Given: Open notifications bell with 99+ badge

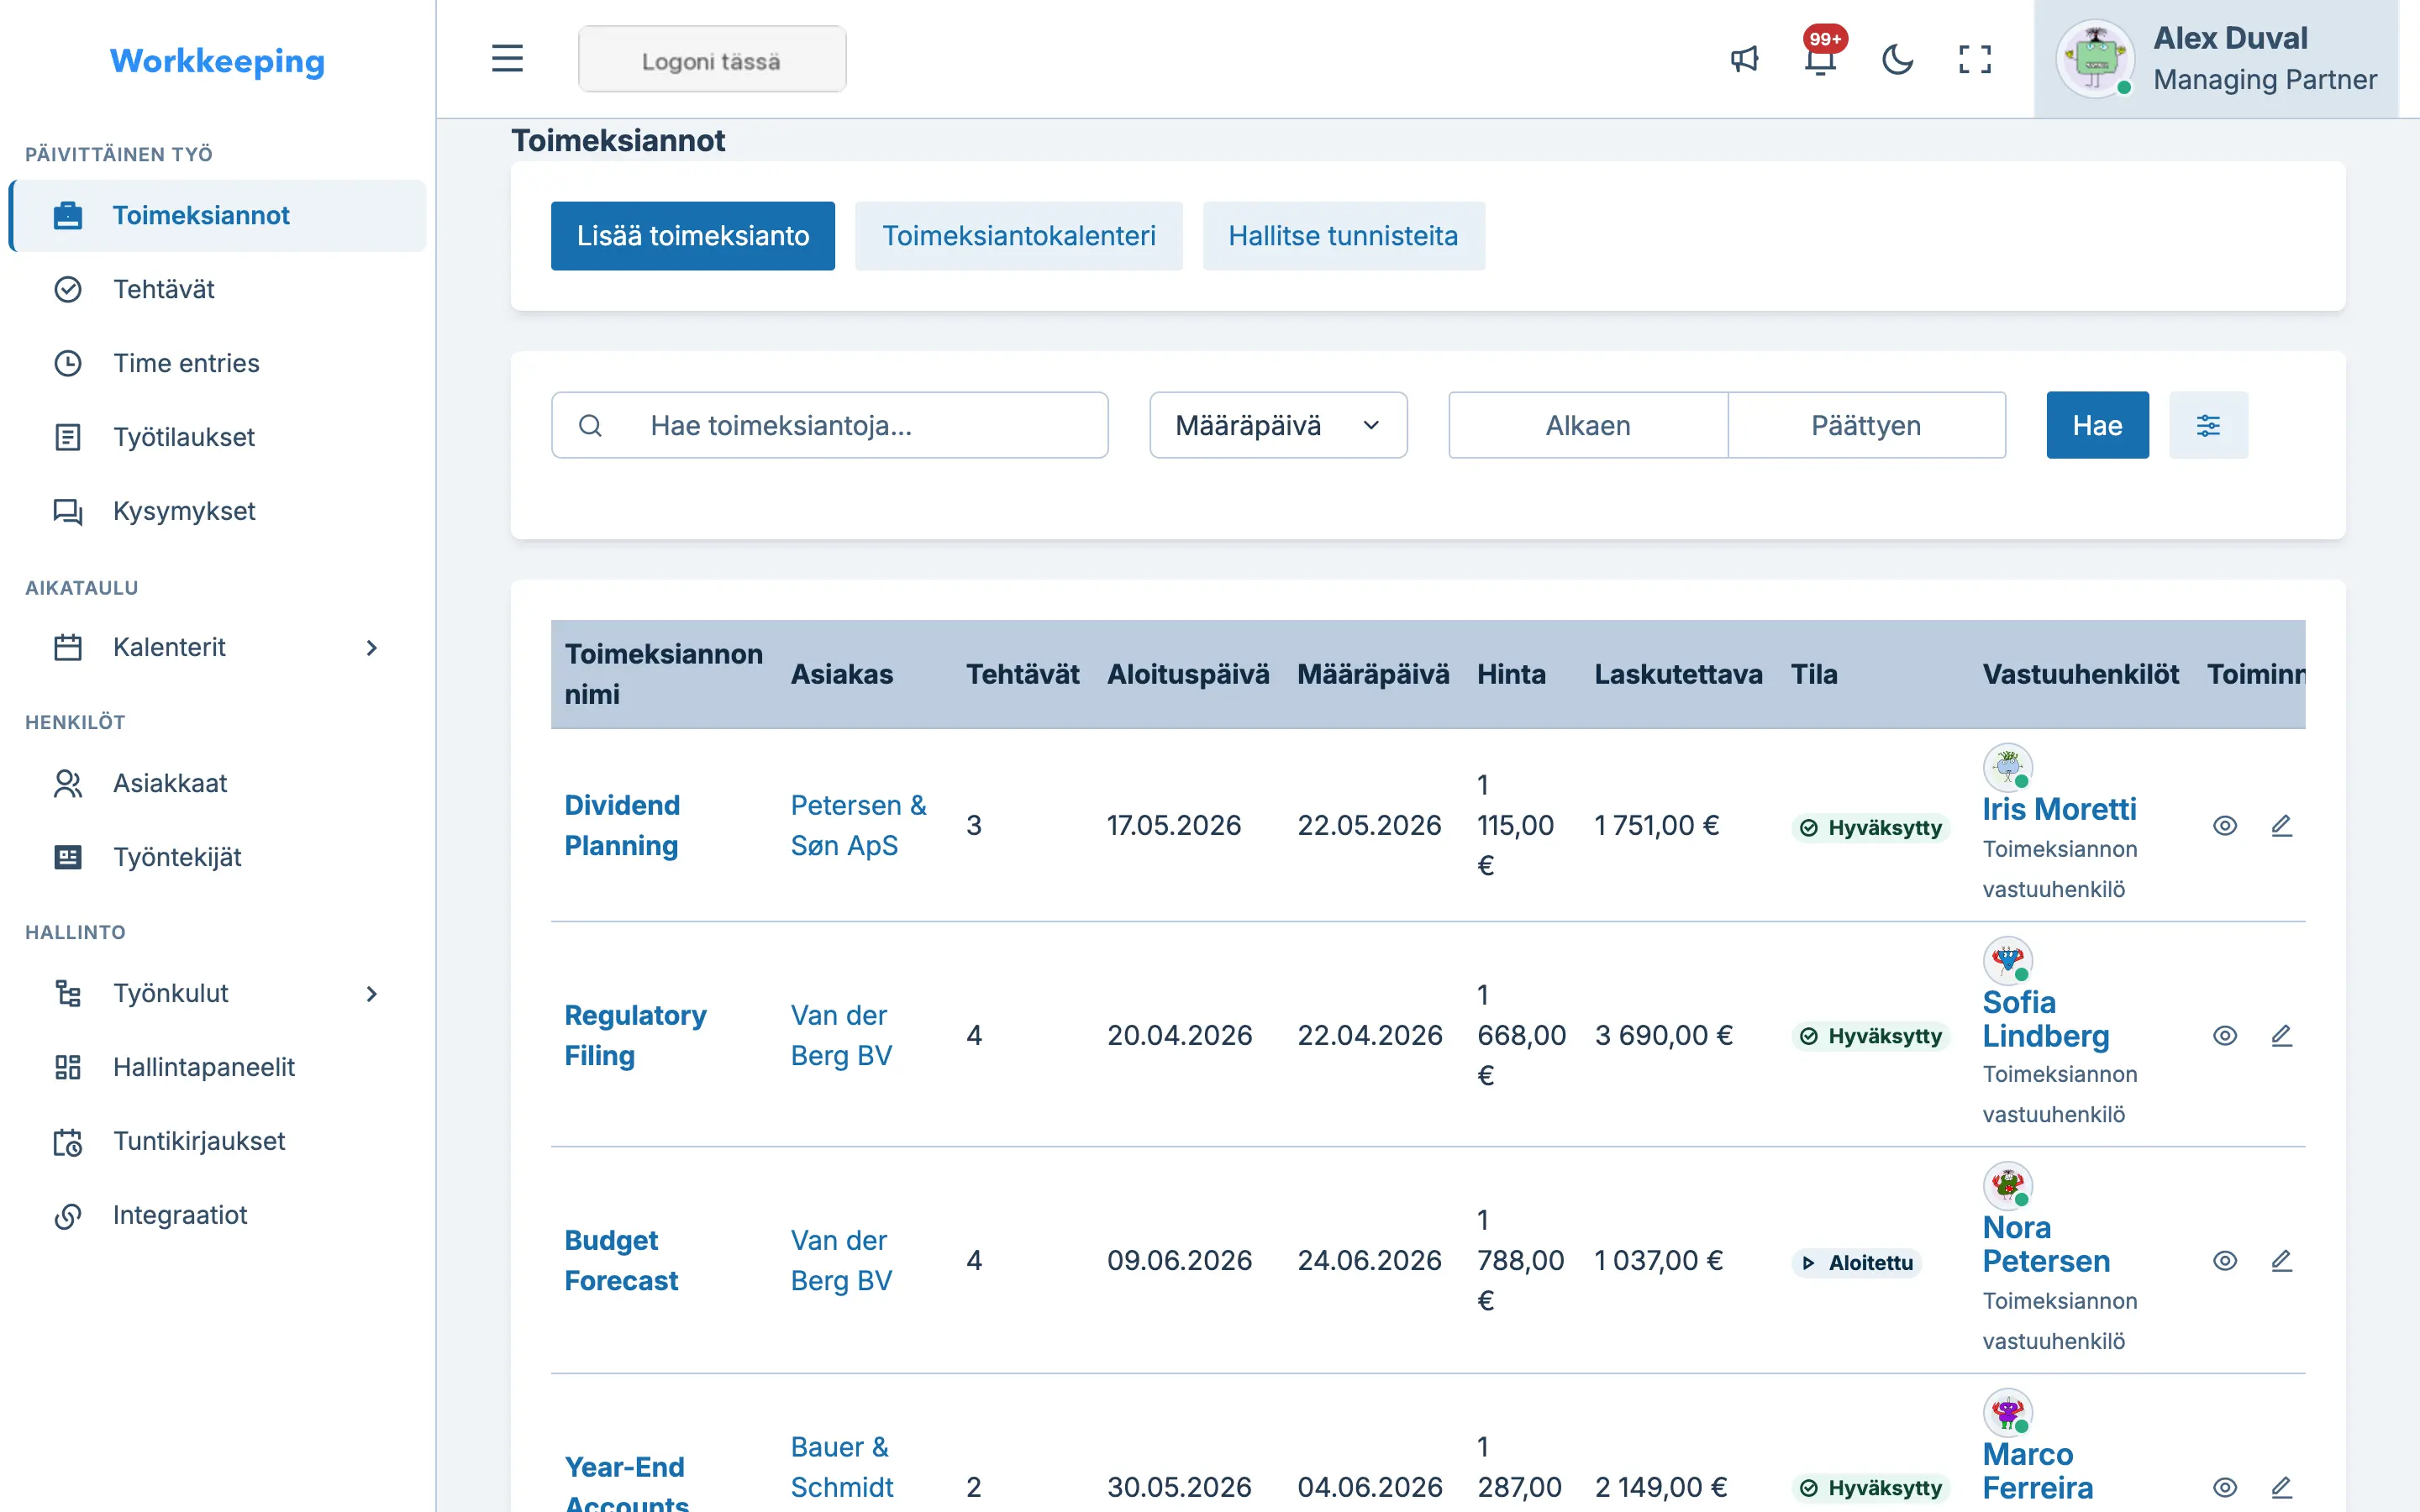Looking at the screenshot, I should [1821, 59].
